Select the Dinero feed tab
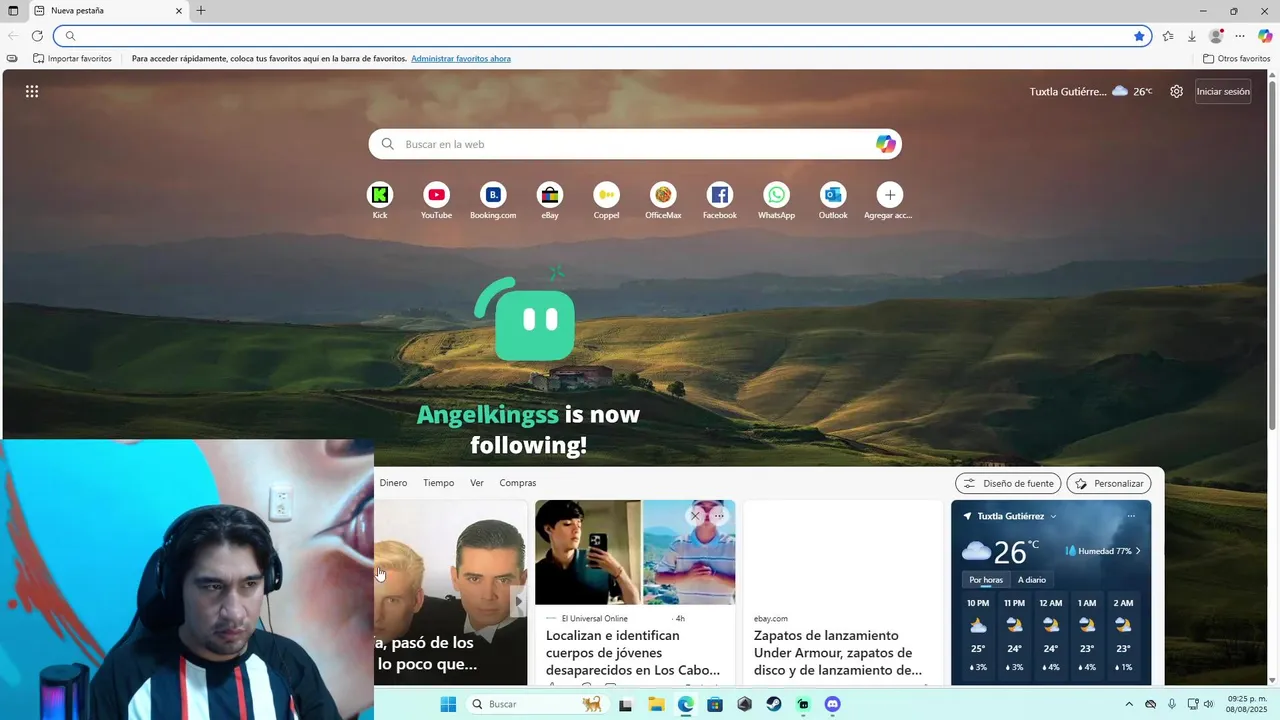The height and width of the screenshot is (720, 1280). 393,483
